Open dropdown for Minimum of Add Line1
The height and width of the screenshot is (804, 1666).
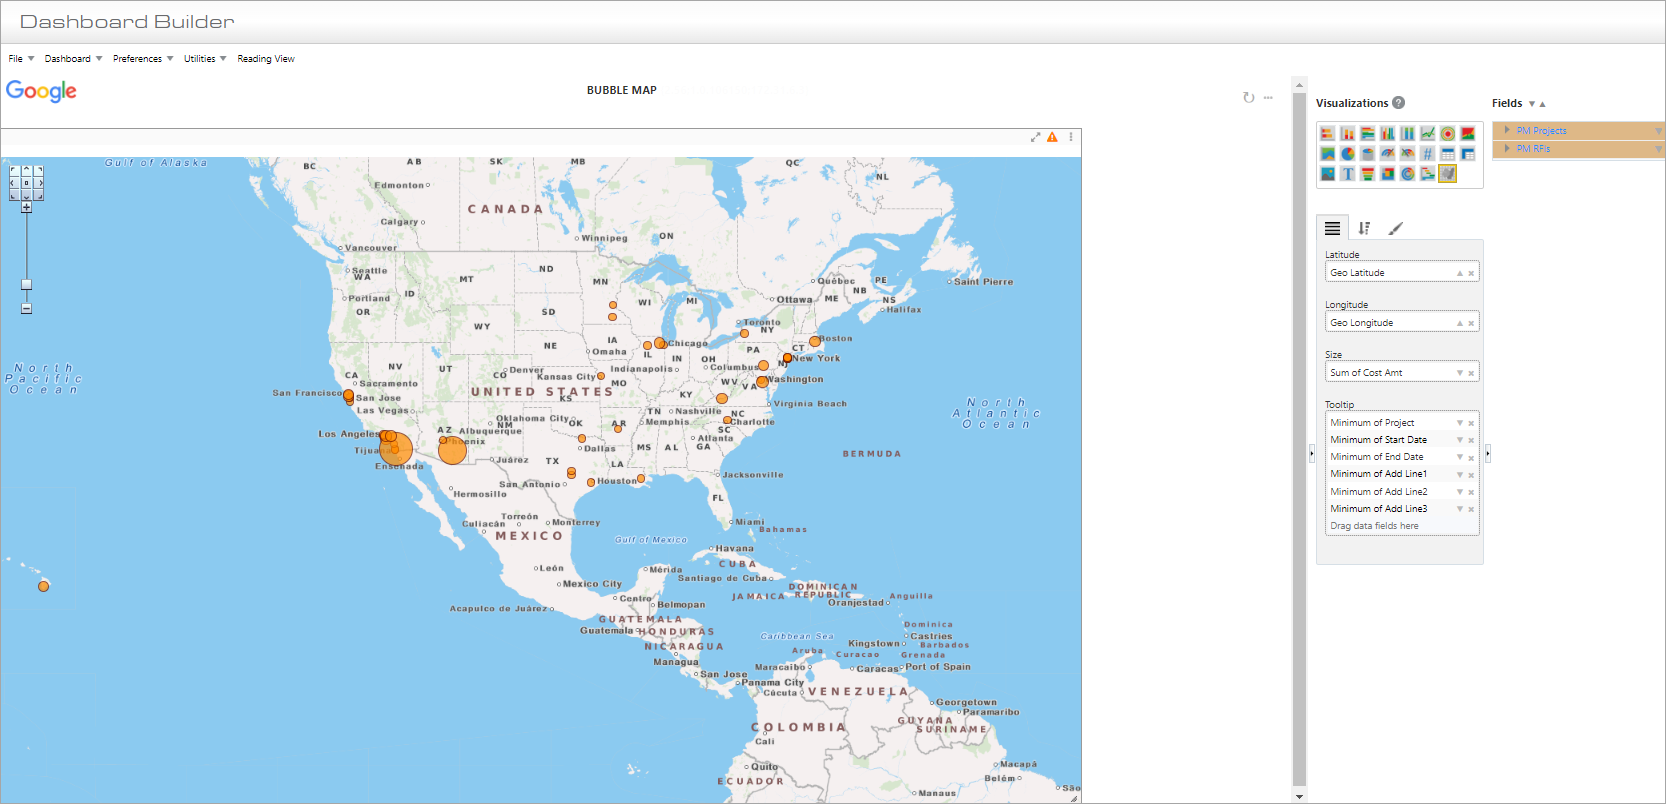coord(1460,475)
